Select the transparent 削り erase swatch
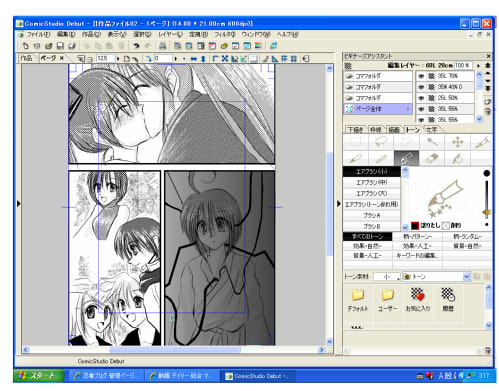Image resolution: width=499 pixels, height=391 pixels. click(446, 226)
